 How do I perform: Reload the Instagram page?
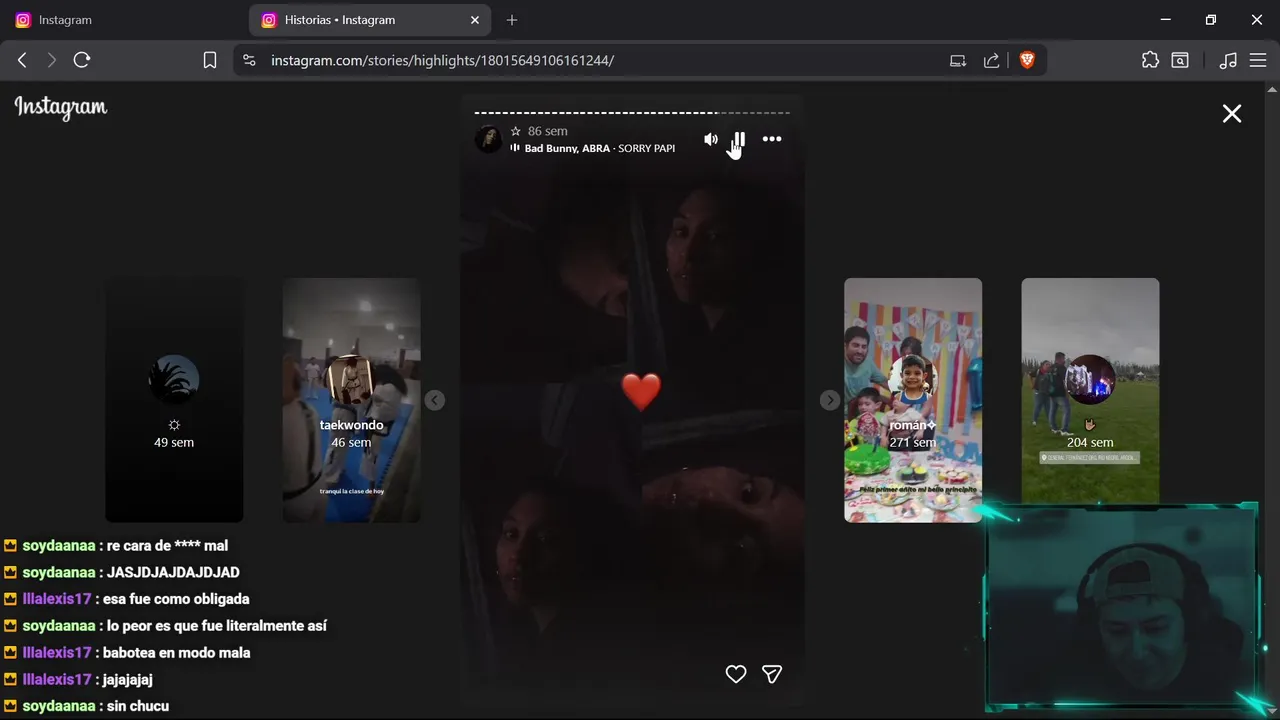pyautogui.click(x=82, y=60)
